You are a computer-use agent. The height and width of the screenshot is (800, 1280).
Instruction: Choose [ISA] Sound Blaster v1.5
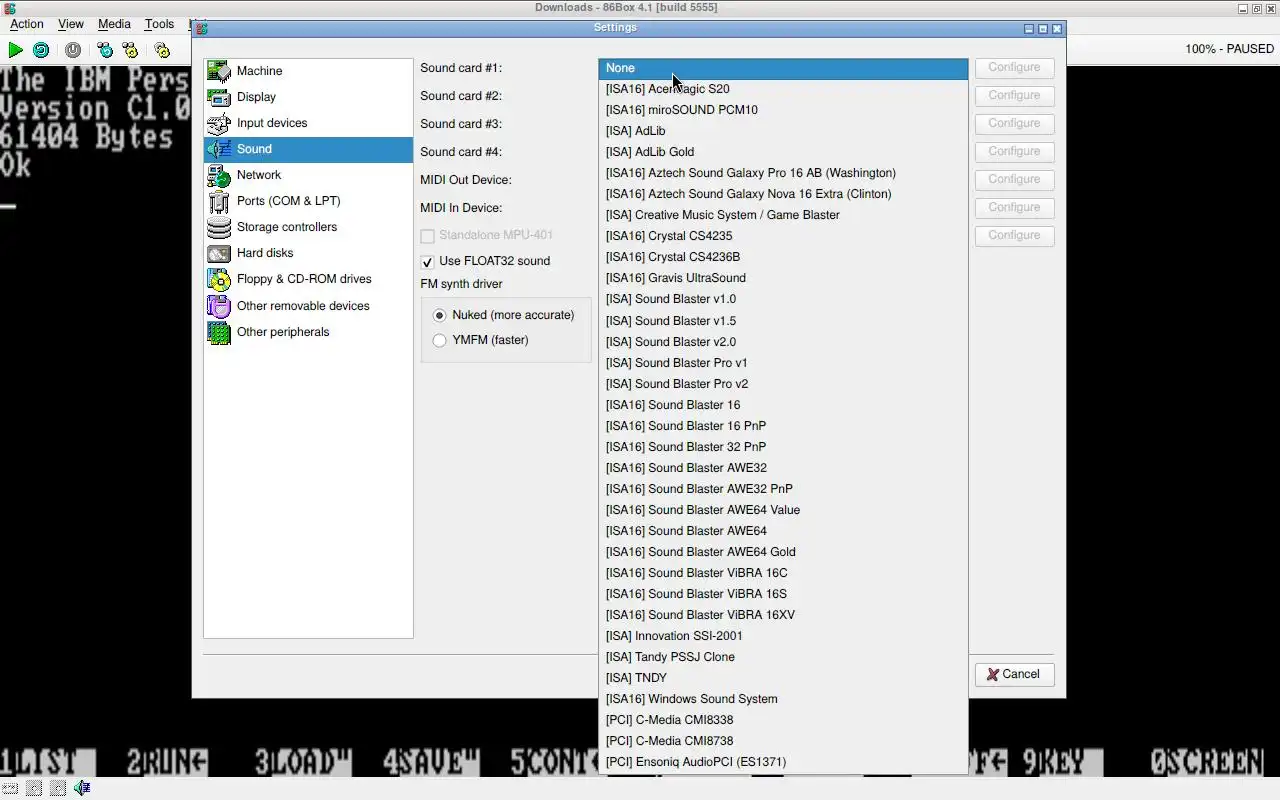pos(783,321)
